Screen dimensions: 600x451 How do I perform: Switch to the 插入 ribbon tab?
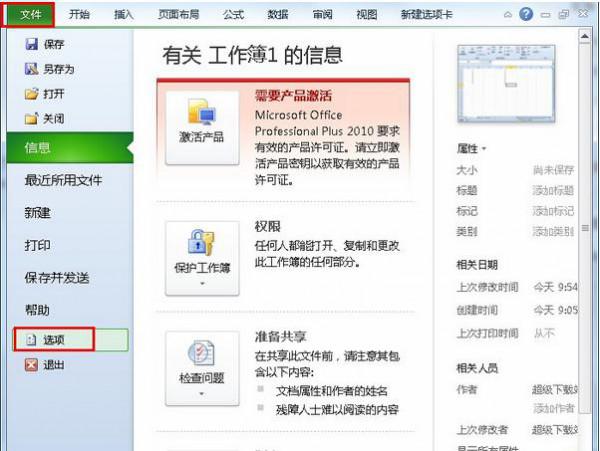click(x=124, y=15)
